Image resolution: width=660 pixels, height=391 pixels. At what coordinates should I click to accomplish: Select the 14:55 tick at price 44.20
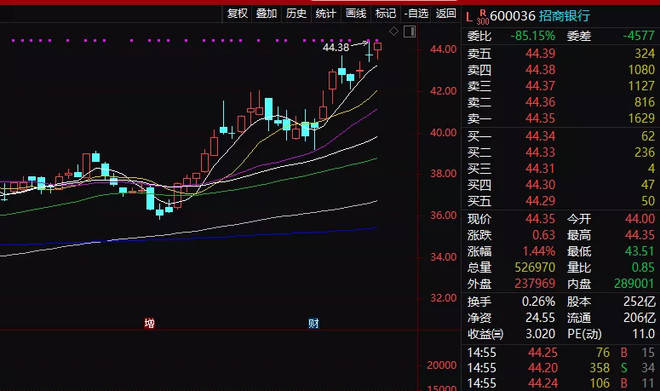[561, 368]
